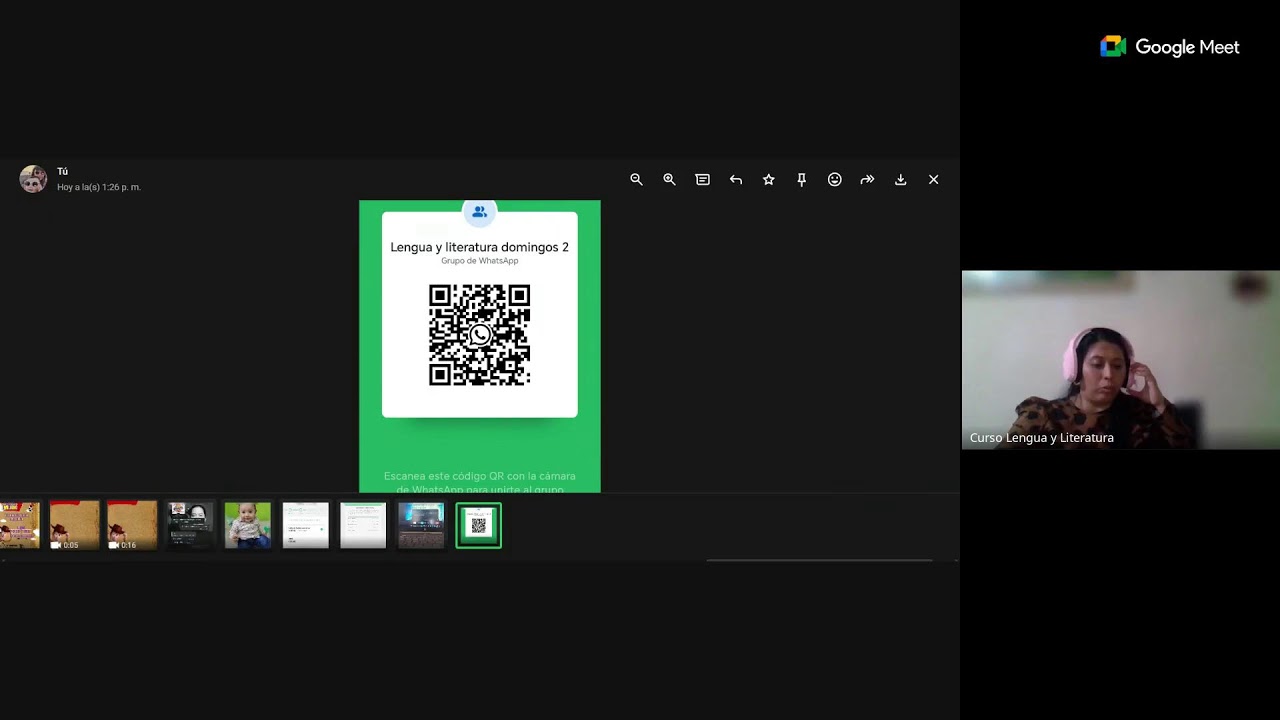Click the 'Lengua y literatura domingos 2' title
1280x720 pixels.
[x=480, y=247]
